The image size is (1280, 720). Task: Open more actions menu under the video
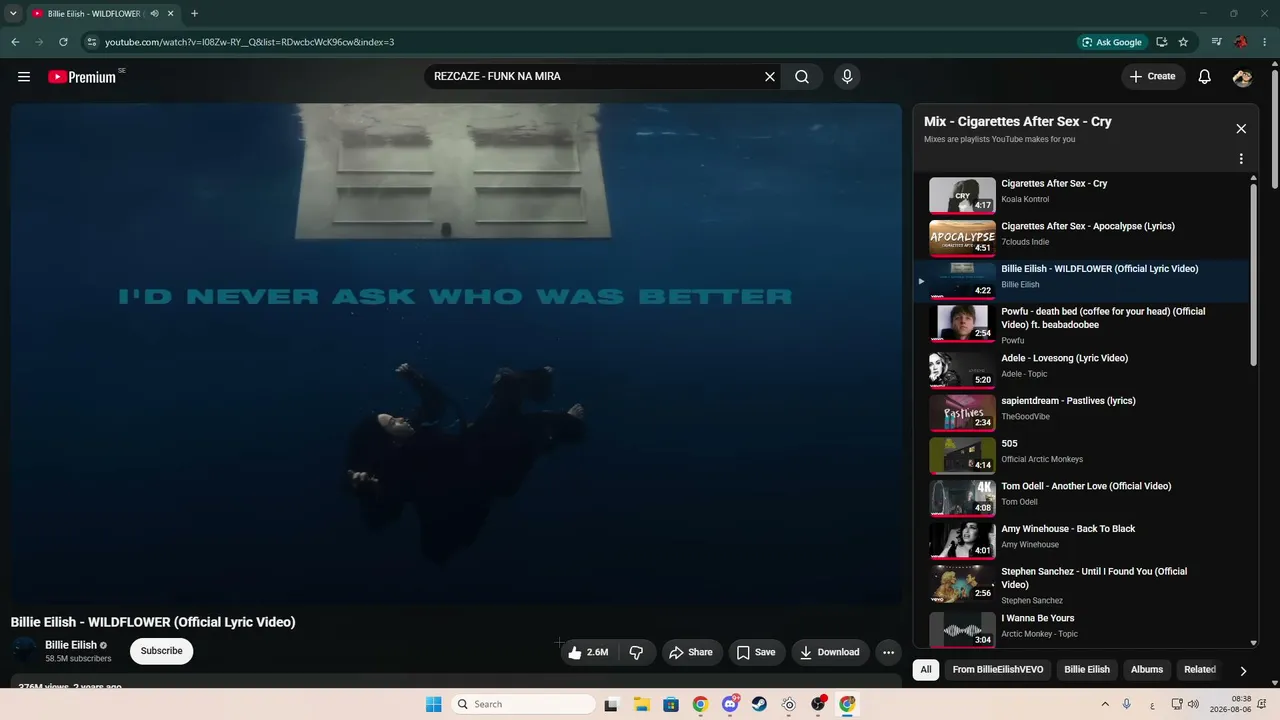(888, 652)
